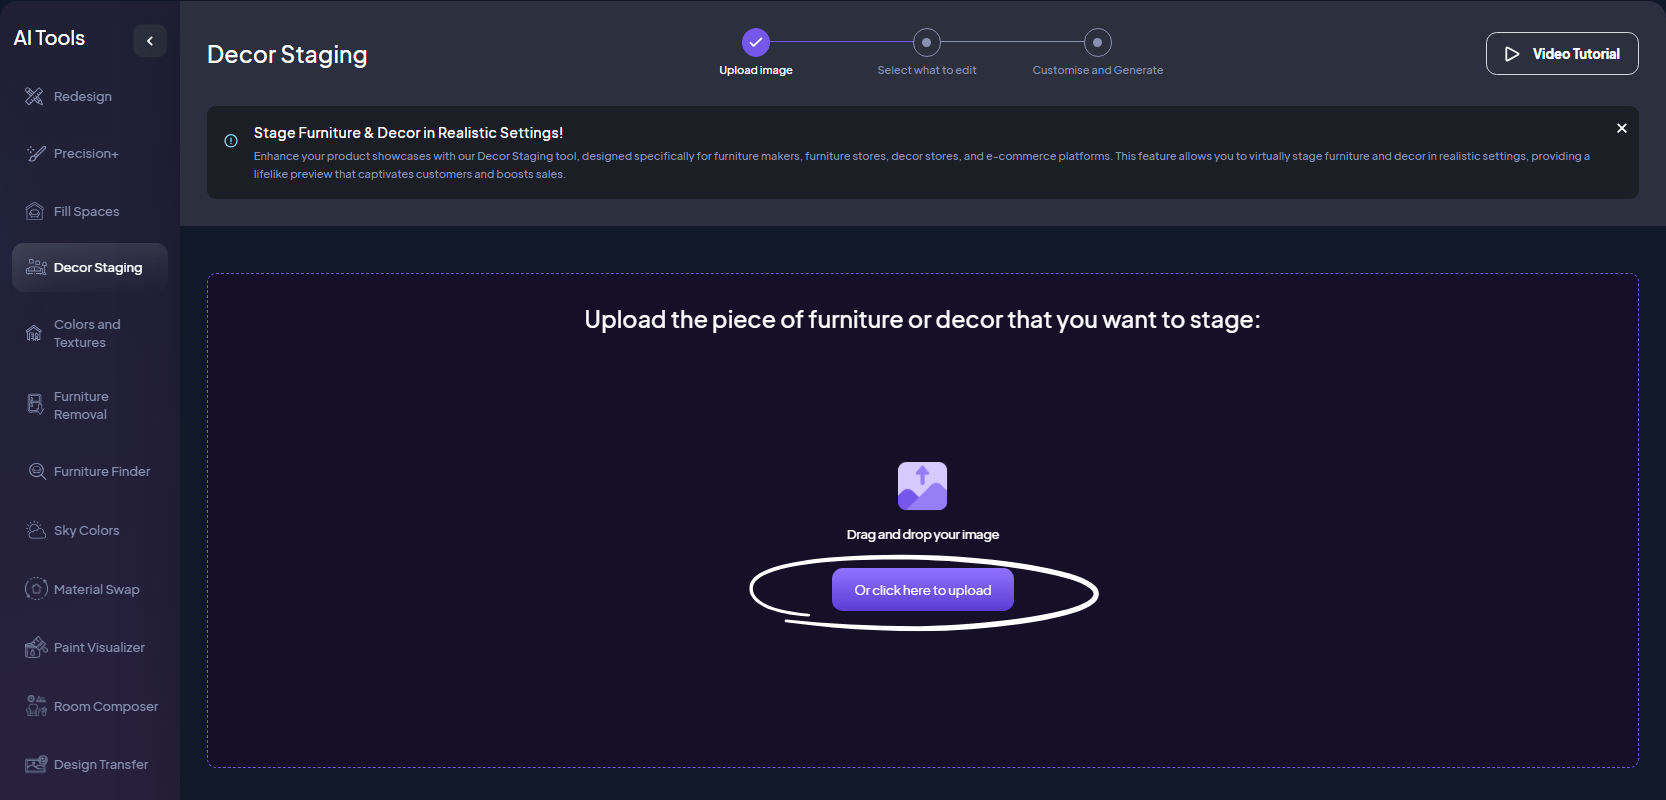Viewport: 1666px width, 800px height.
Task: Jump to Customise and Generate step
Action: [1097, 43]
